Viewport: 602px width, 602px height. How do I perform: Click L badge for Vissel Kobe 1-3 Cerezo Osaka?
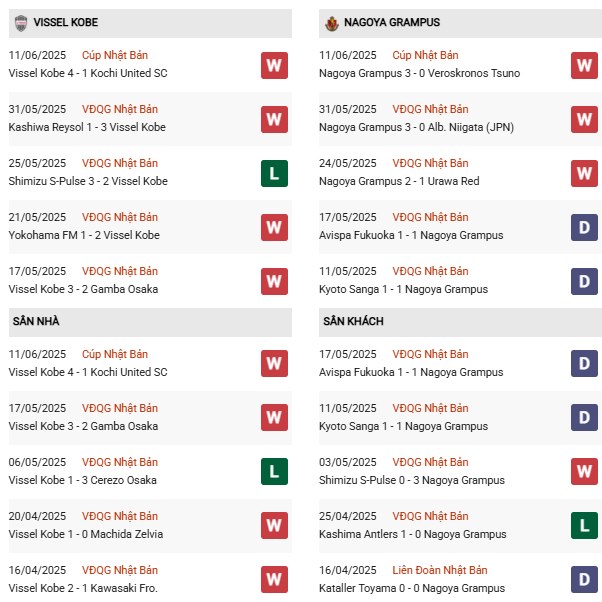point(274,472)
